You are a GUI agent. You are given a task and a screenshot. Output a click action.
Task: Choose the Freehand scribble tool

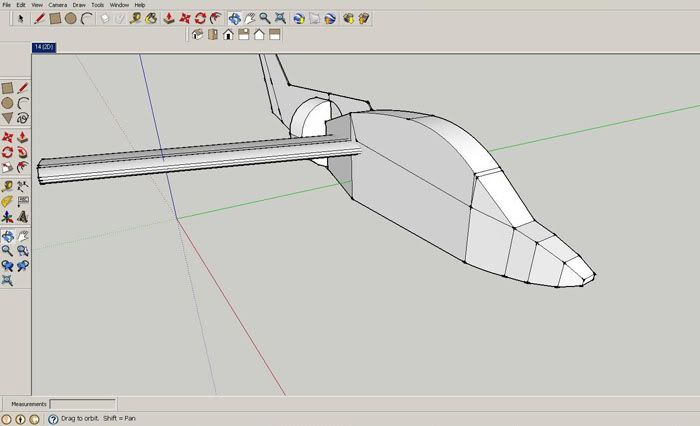(x=23, y=118)
